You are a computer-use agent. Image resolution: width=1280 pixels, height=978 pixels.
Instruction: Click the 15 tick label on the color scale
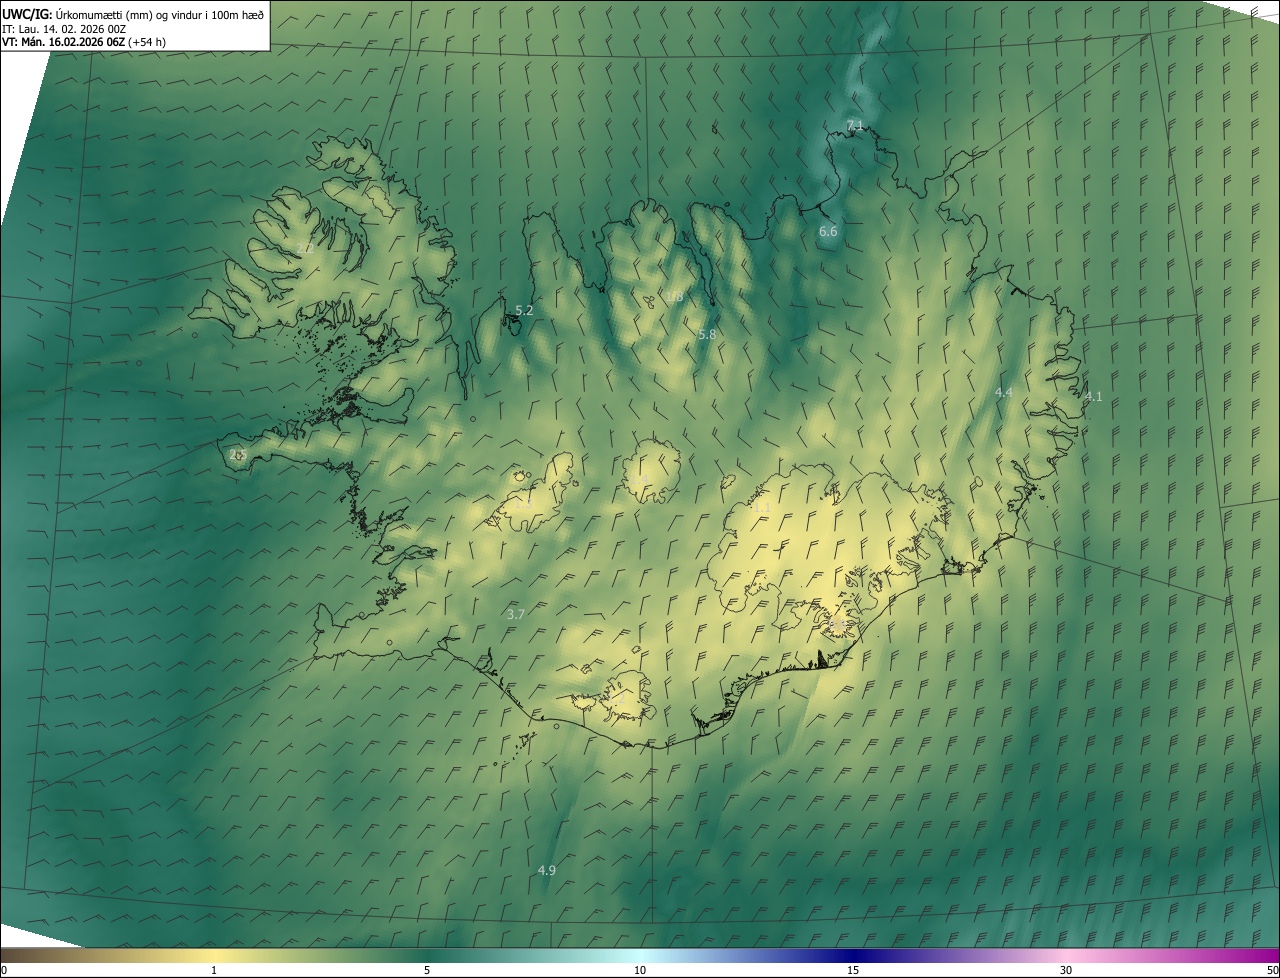pyautogui.click(x=853, y=970)
